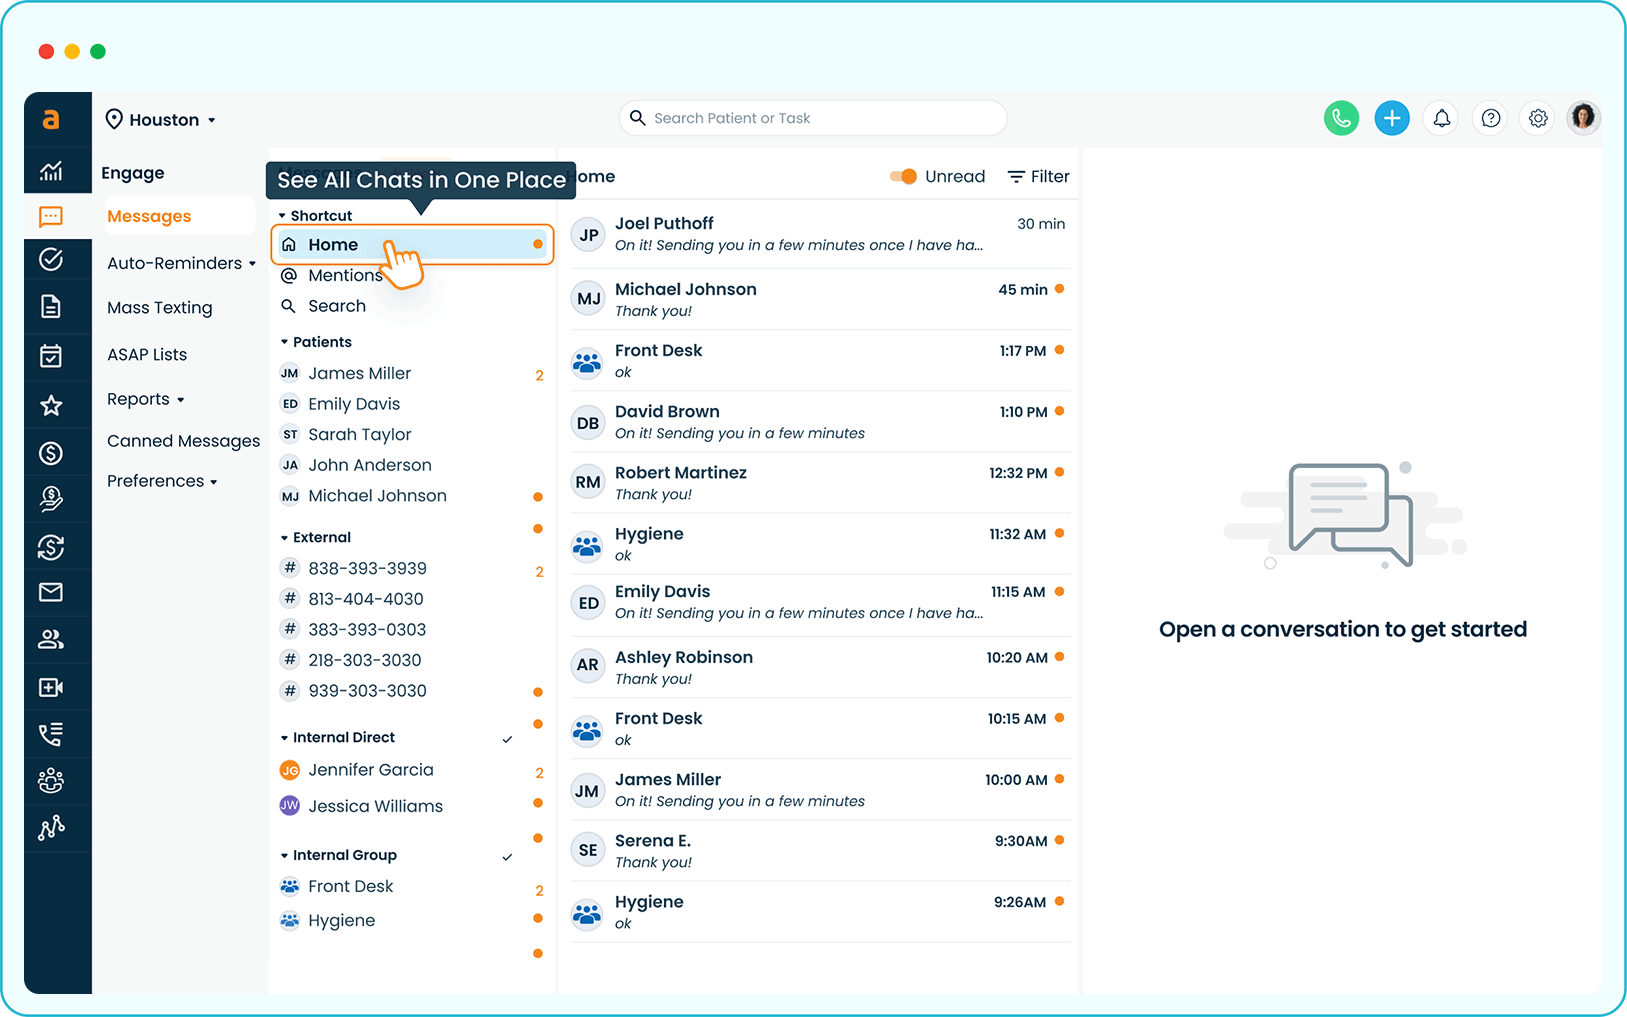The height and width of the screenshot is (1017, 1627).
Task: Open the help question mark icon
Action: (1490, 119)
